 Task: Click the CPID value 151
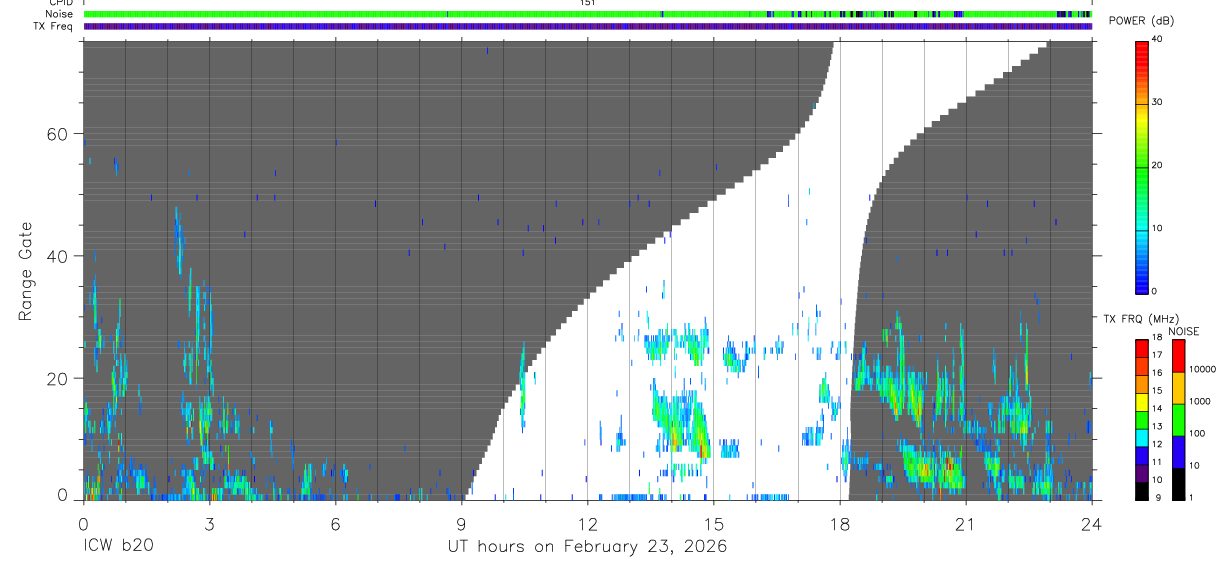tap(587, 3)
